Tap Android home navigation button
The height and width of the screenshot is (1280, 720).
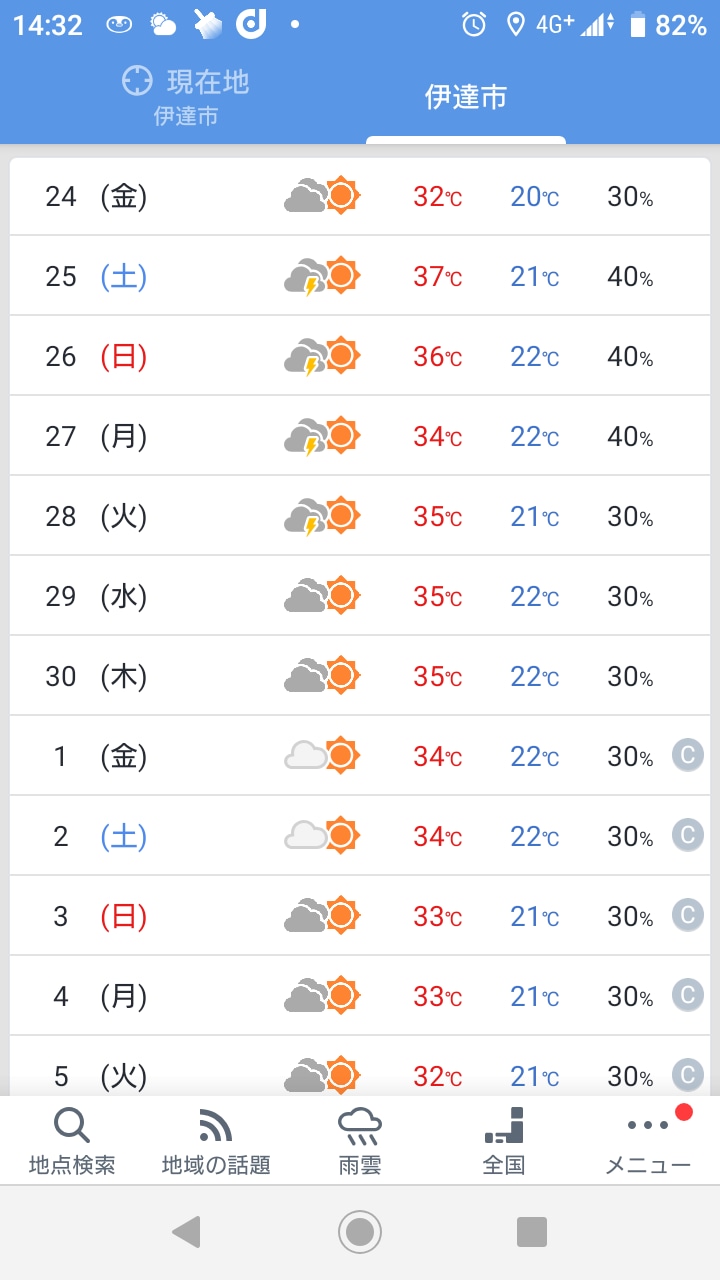pos(360,1232)
